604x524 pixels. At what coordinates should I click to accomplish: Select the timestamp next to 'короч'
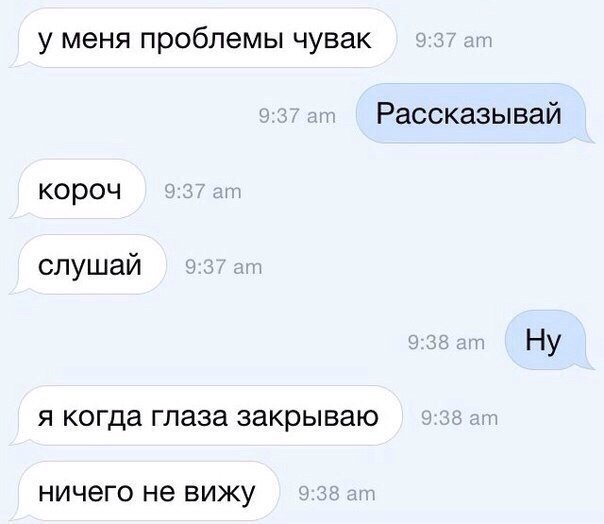203,191
